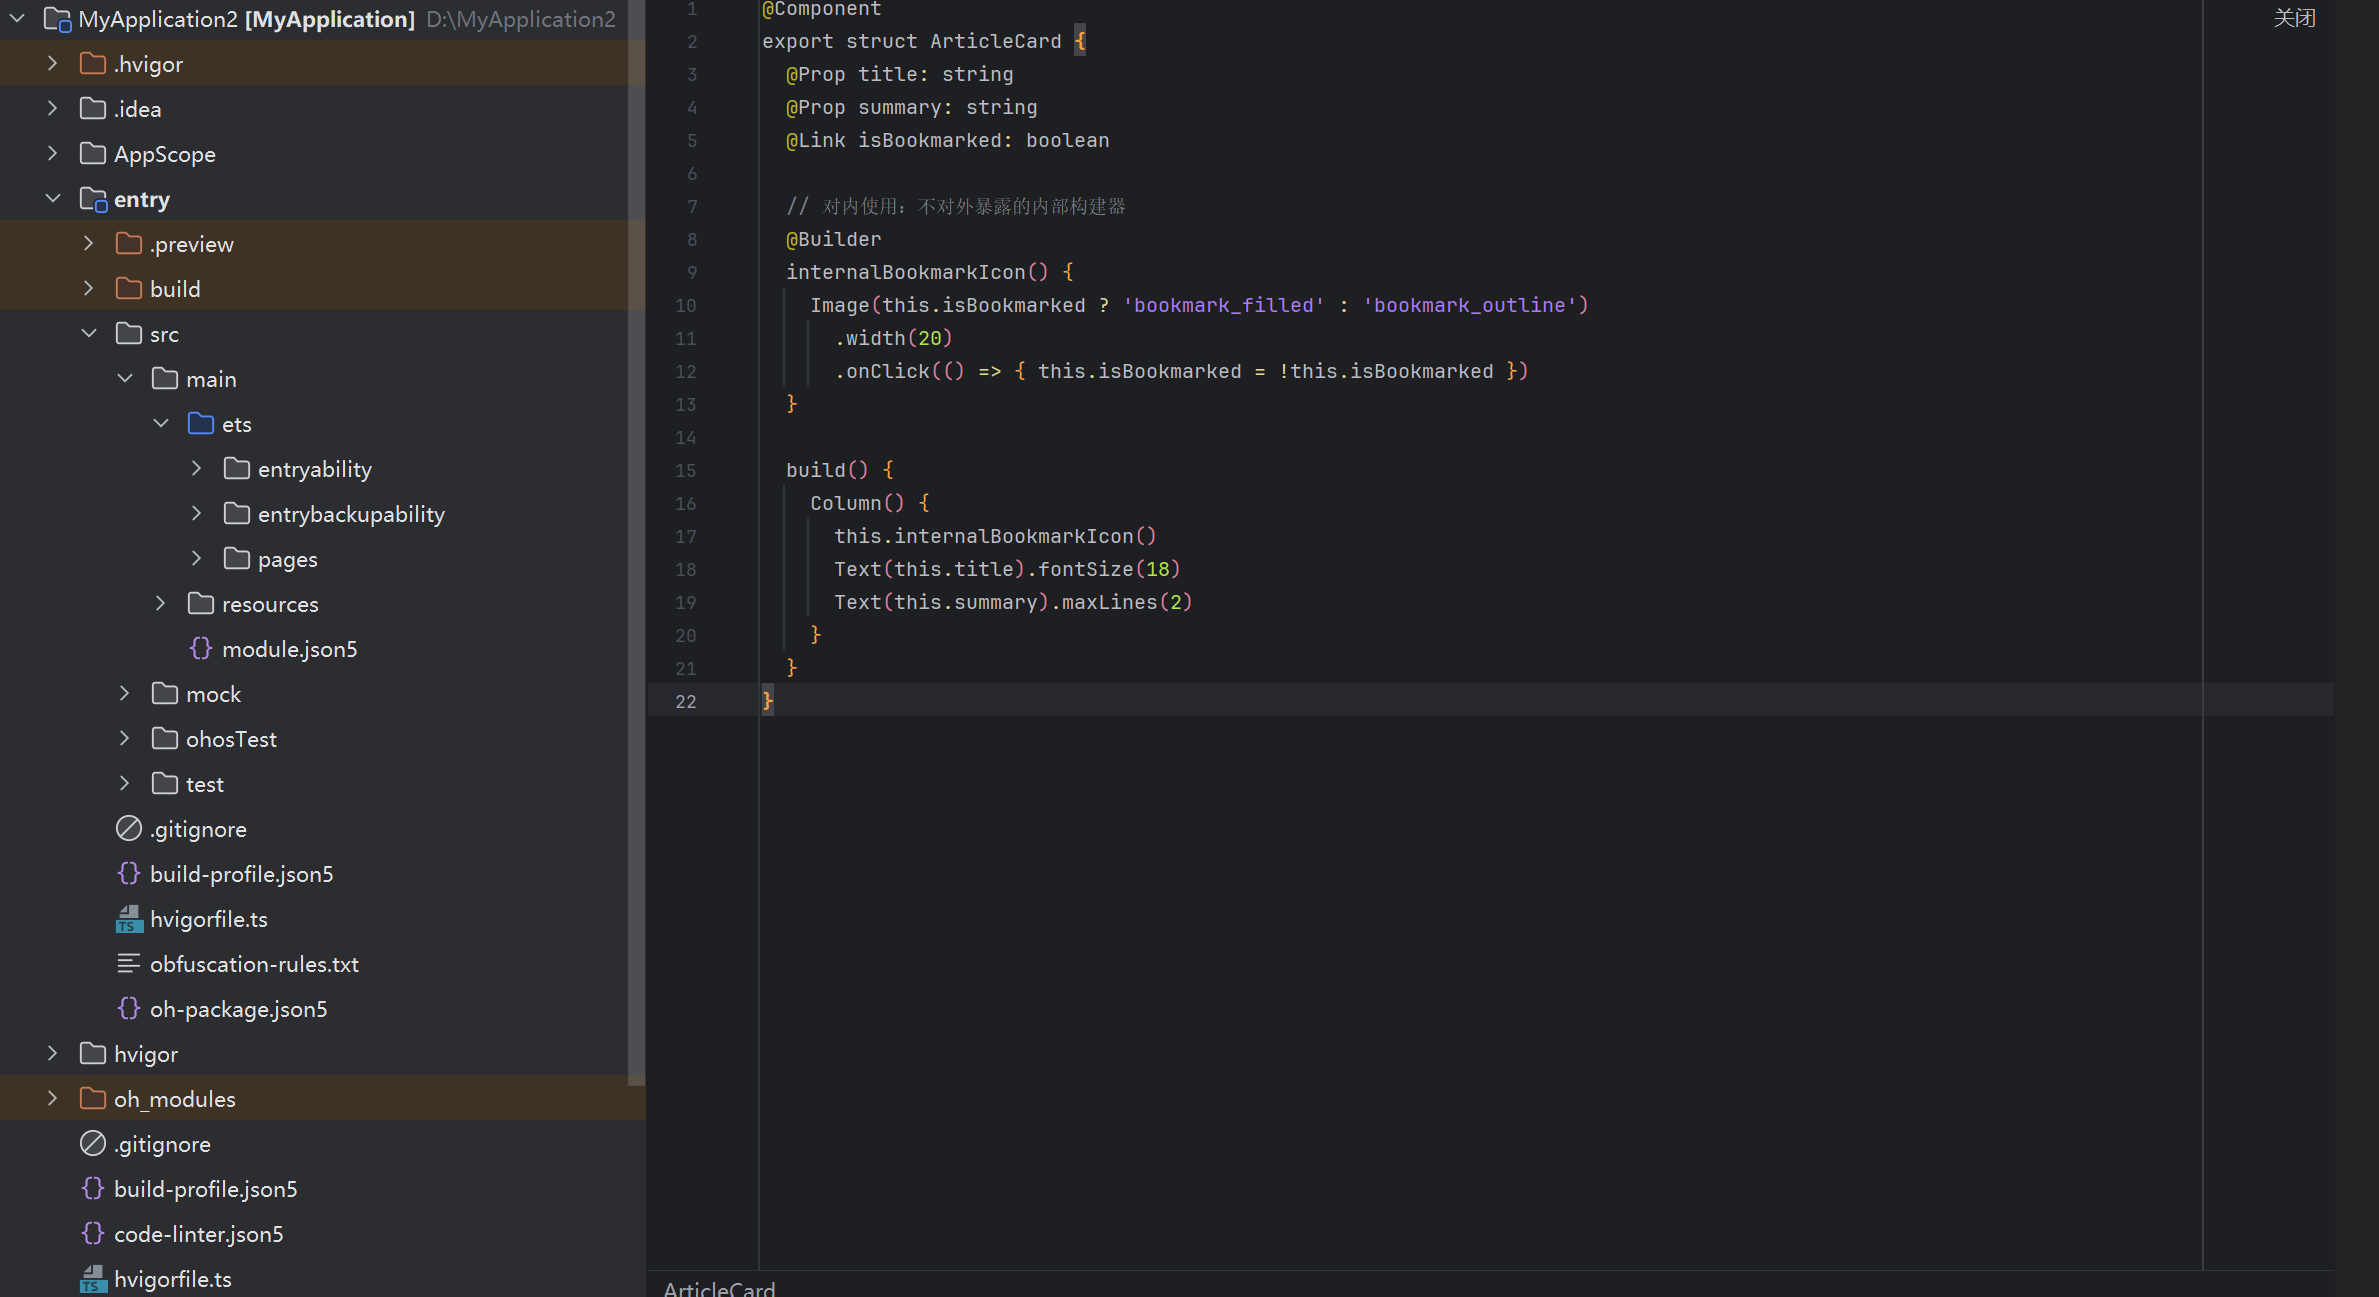The height and width of the screenshot is (1297, 2379).
Task: Click the obfuscation-rules.txt text file icon
Action: pyautogui.click(x=129, y=964)
